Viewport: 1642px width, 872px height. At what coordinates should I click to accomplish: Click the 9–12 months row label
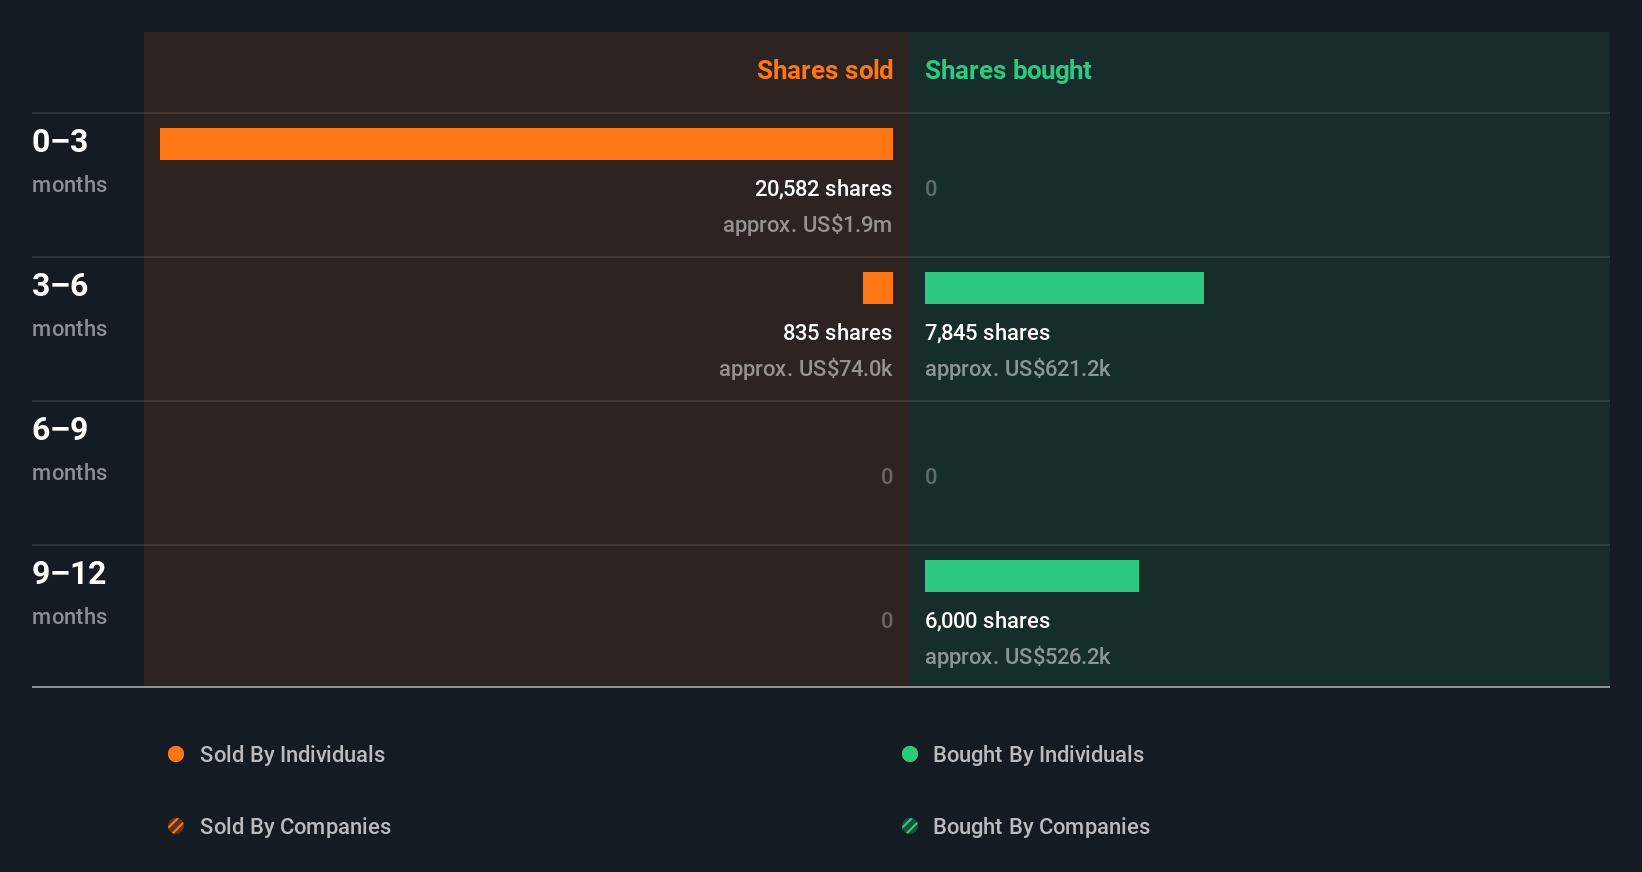(69, 593)
